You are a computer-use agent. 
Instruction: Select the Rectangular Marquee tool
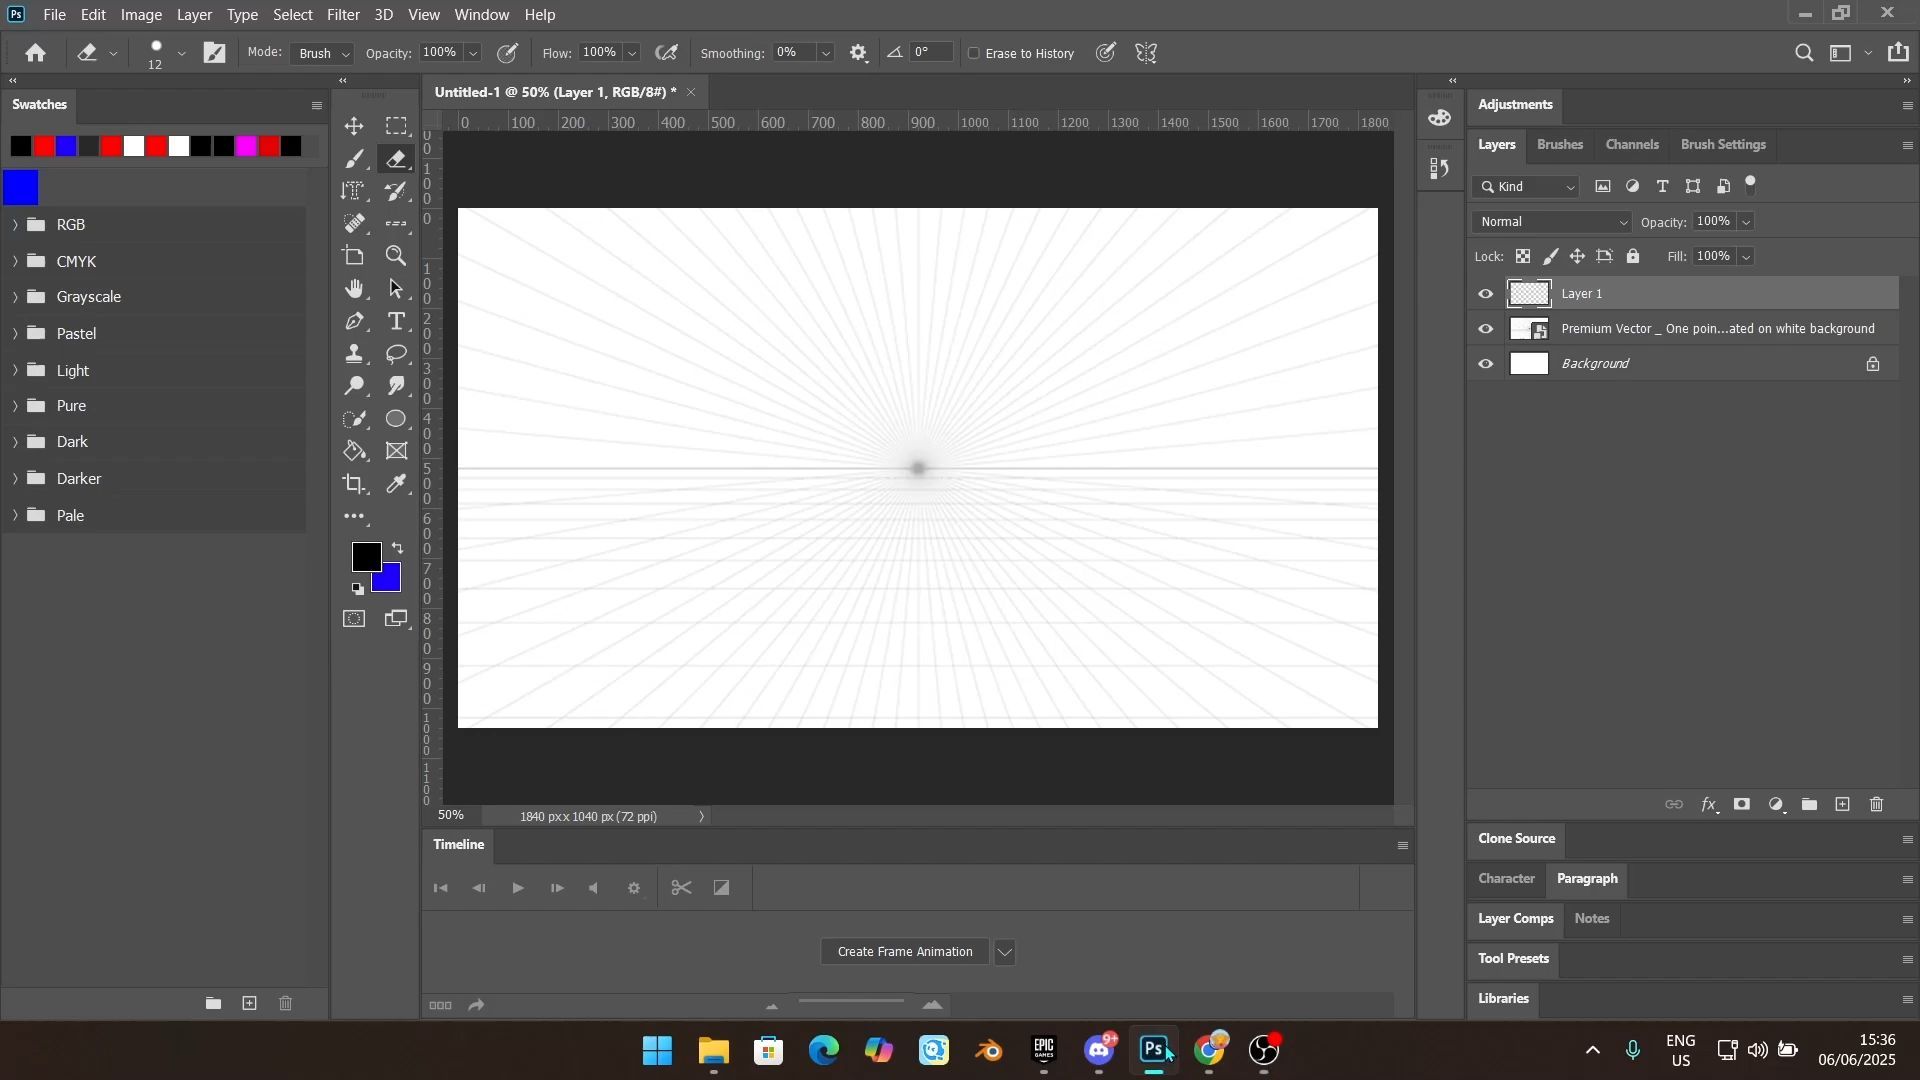397,126
